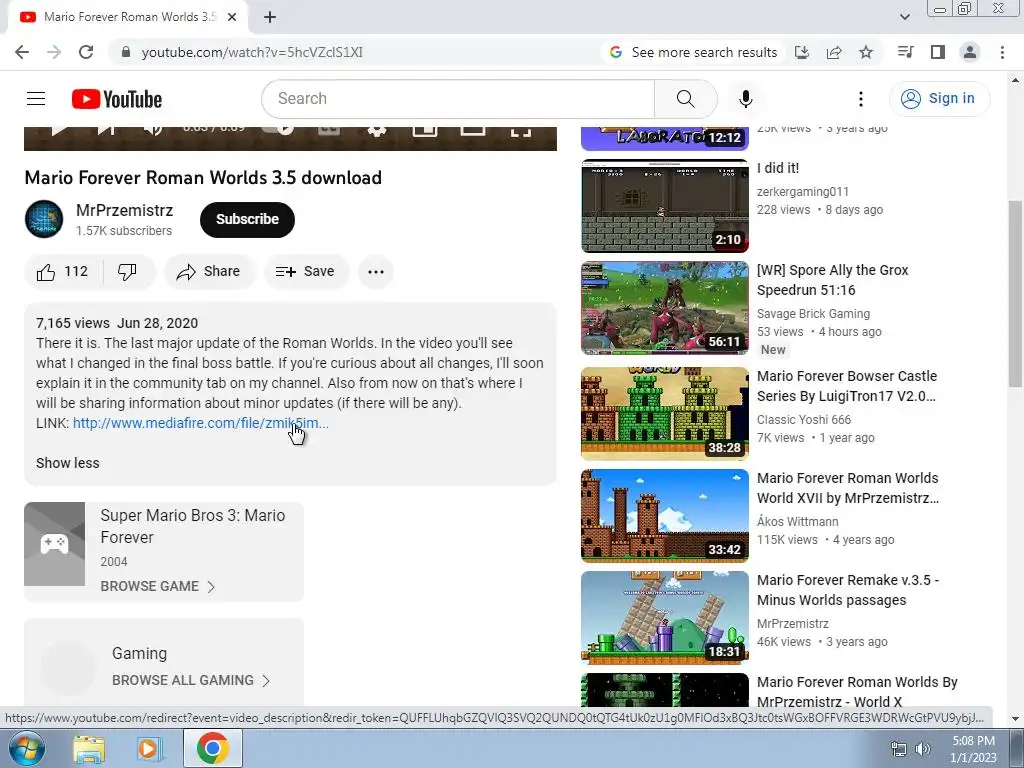The image size is (1024, 768).
Task: Open Spore Ally the Grox Speedrun title
Action: pyautogui.click(x=833, y=280)
